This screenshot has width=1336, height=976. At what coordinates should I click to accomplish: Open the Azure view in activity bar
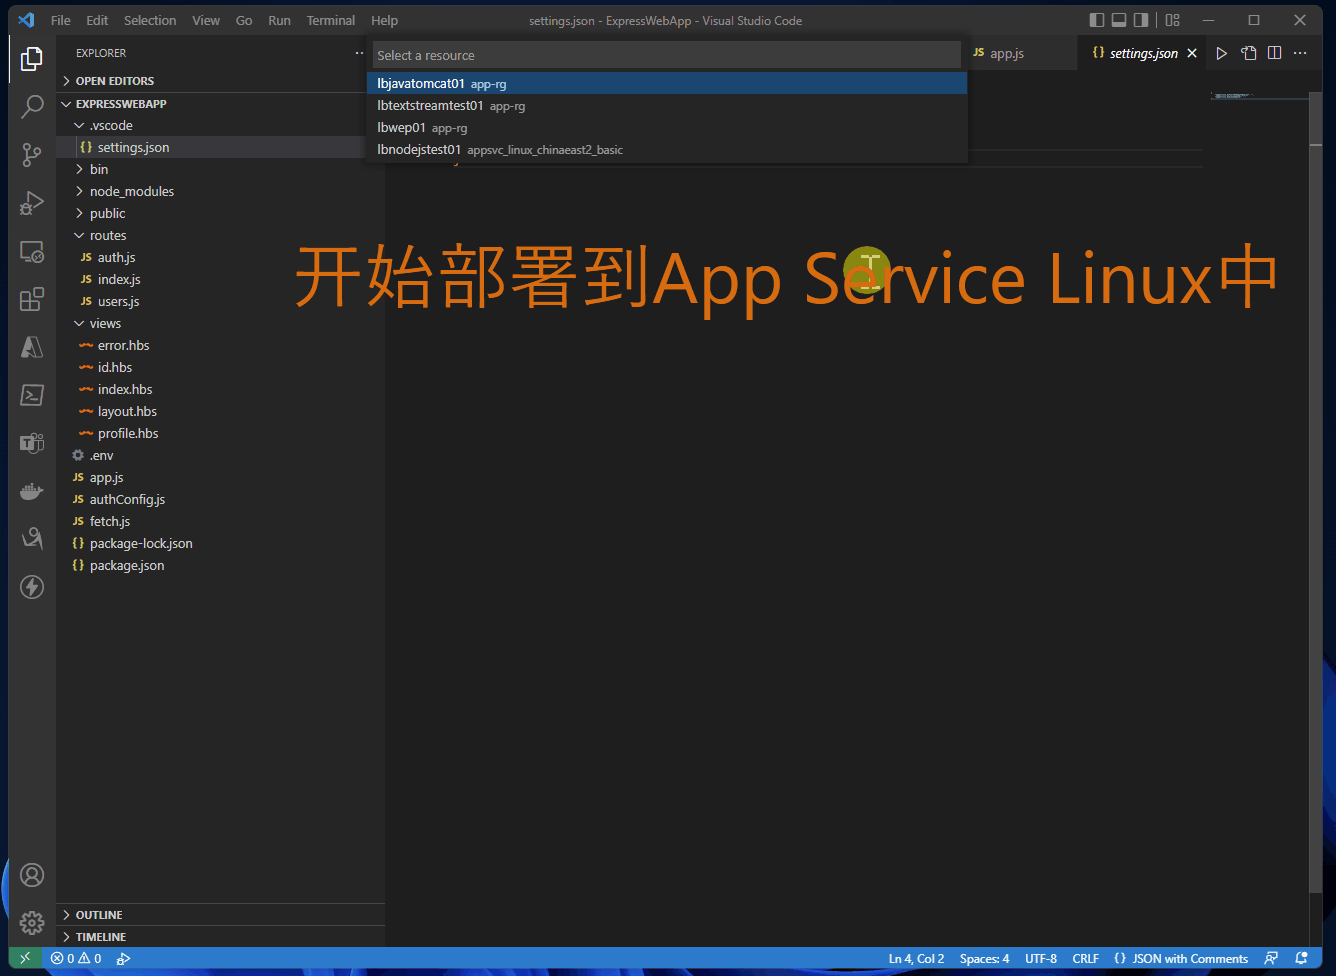(x=32, y=347)
